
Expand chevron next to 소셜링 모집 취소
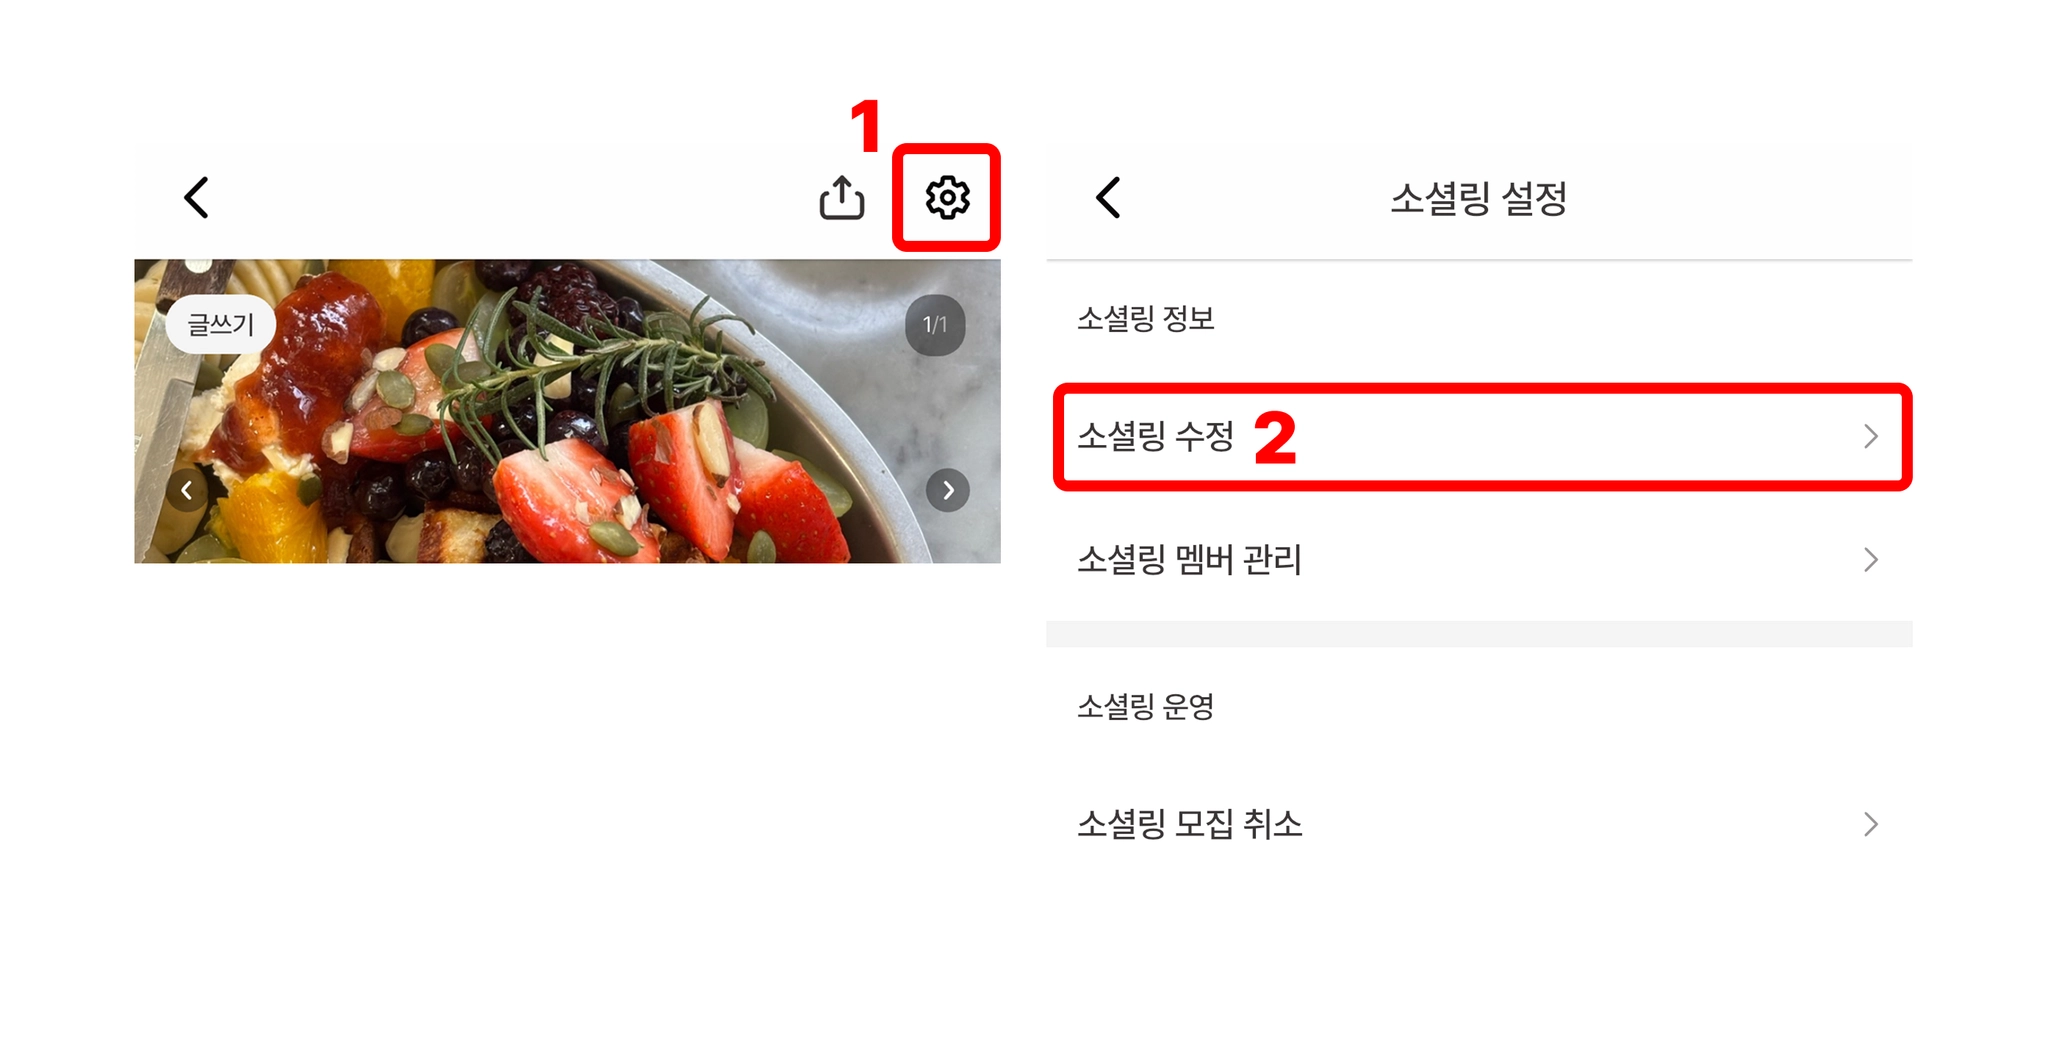[x=1871, y=824]
